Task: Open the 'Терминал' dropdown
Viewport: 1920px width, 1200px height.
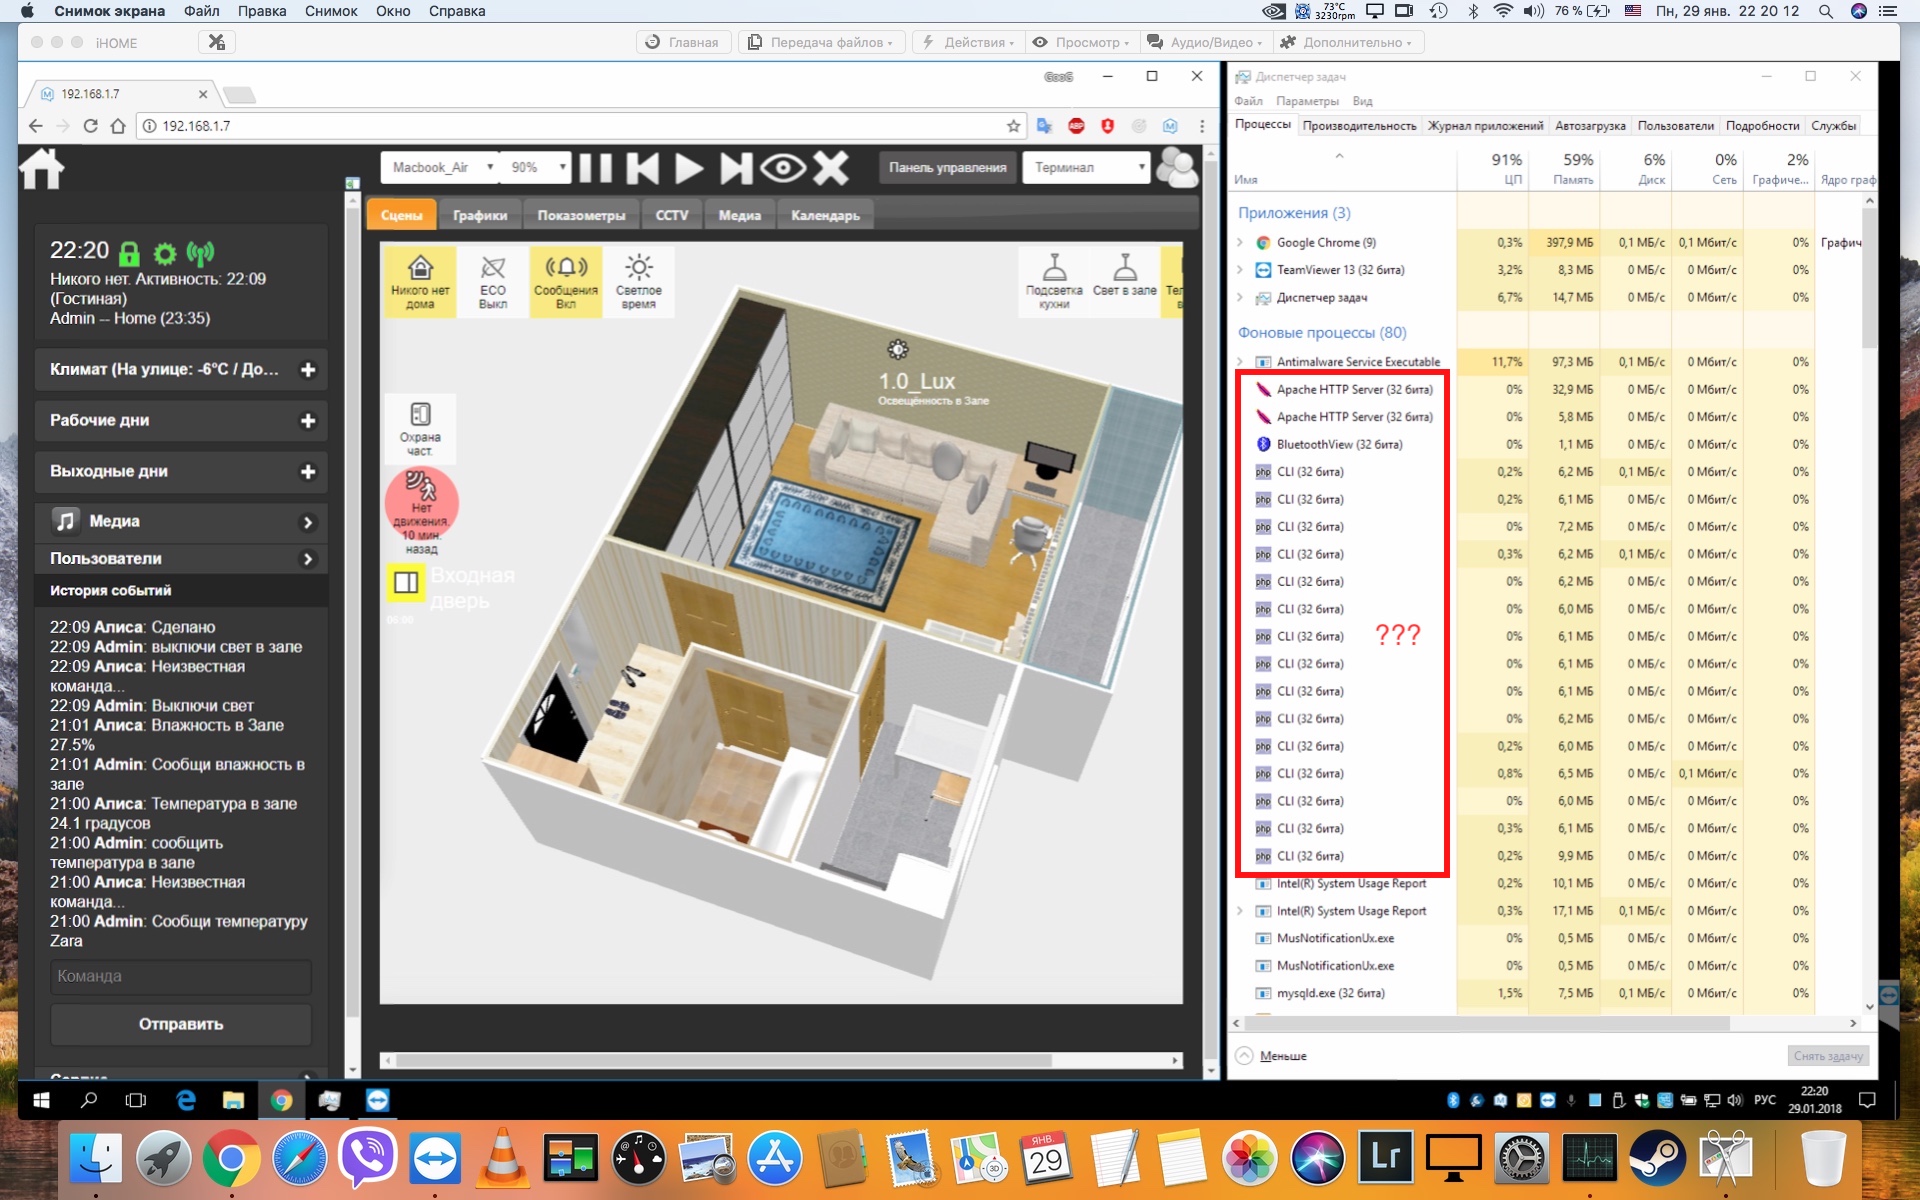Action: tap(1088, 167)
